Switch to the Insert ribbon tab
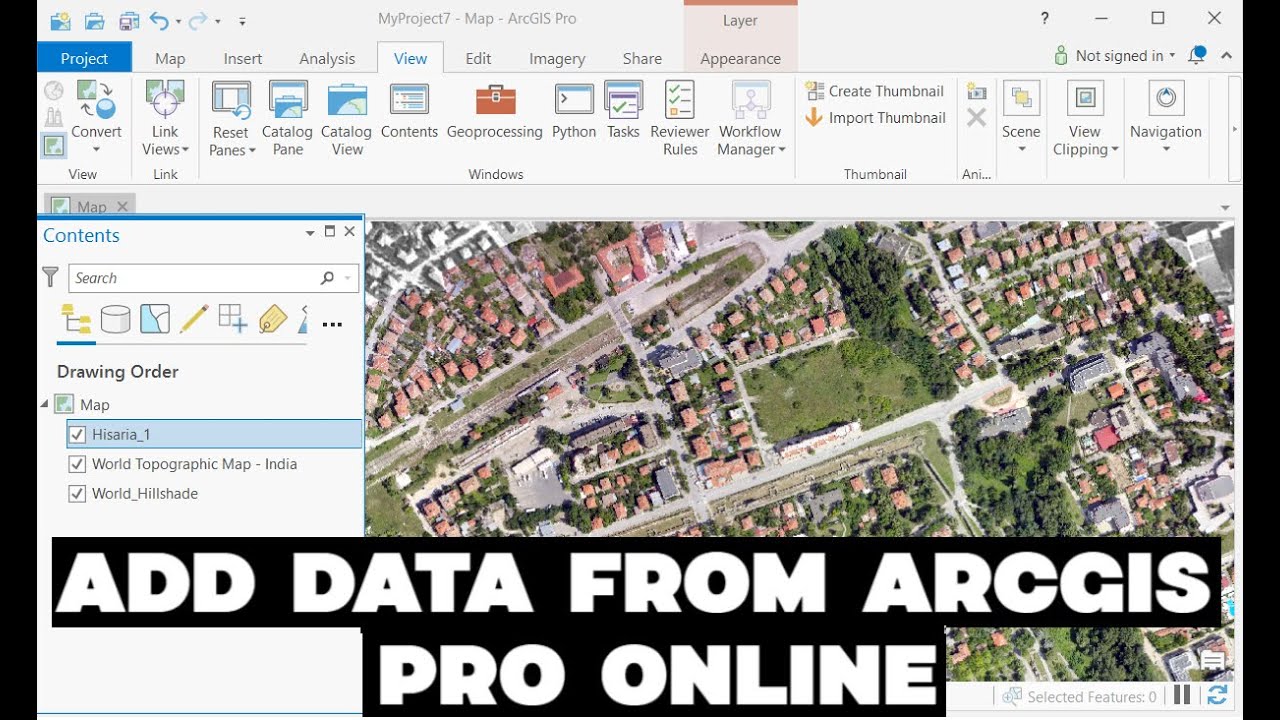The height and width of the screenshot is (720, 1280). coord(243,58)
